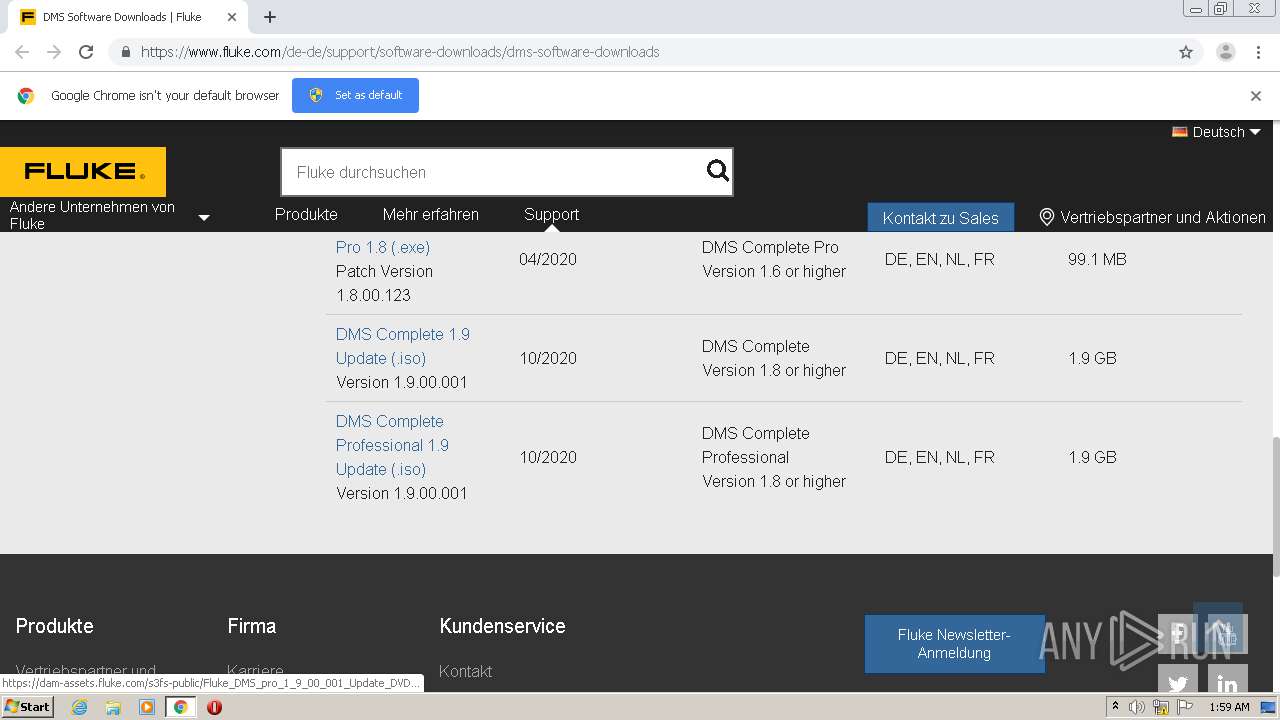
Task: Expand Andere Unternehmen von Fluke dropdown
Action: 204,217
